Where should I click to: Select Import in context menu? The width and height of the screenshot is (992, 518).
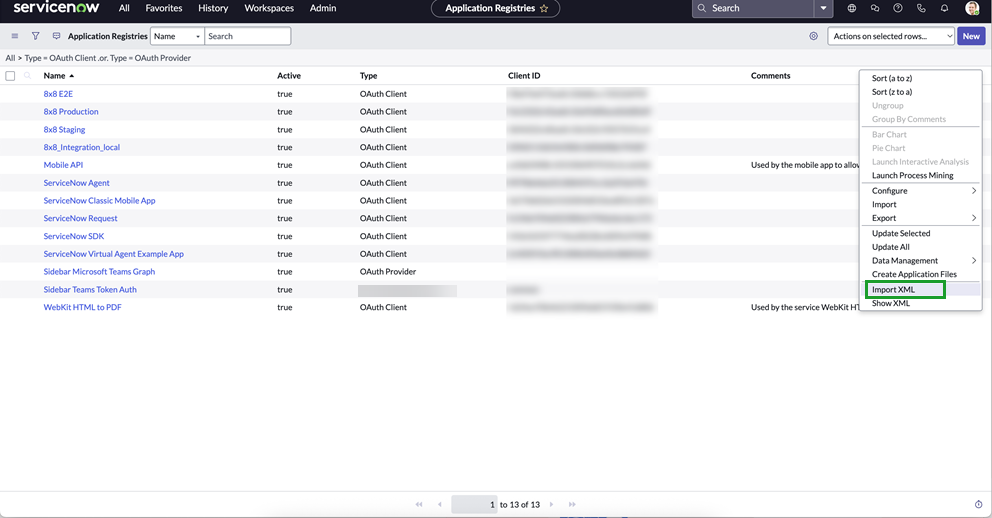pos(884,204)
